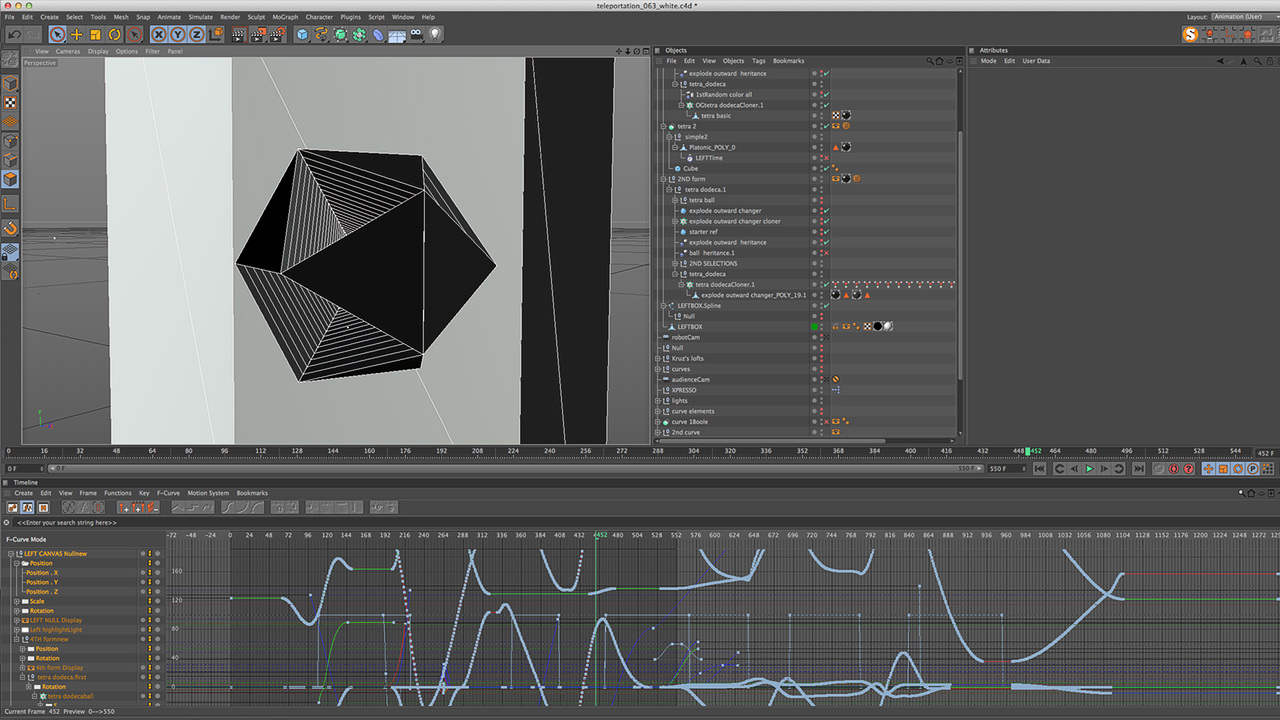Click the Coordinate System cube icon
Viewport: 1280px width, 720px height.
(x=214, y=34)
